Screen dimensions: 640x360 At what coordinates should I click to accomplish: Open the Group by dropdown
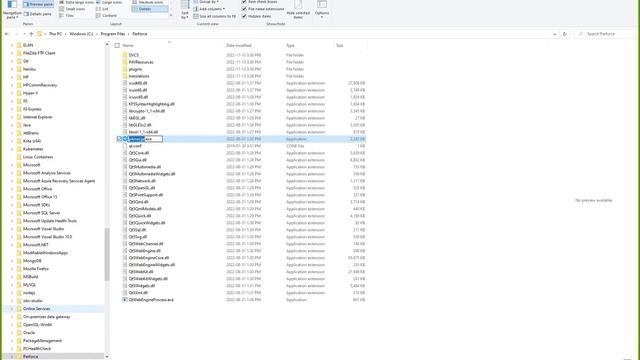(x=206, y=2)
